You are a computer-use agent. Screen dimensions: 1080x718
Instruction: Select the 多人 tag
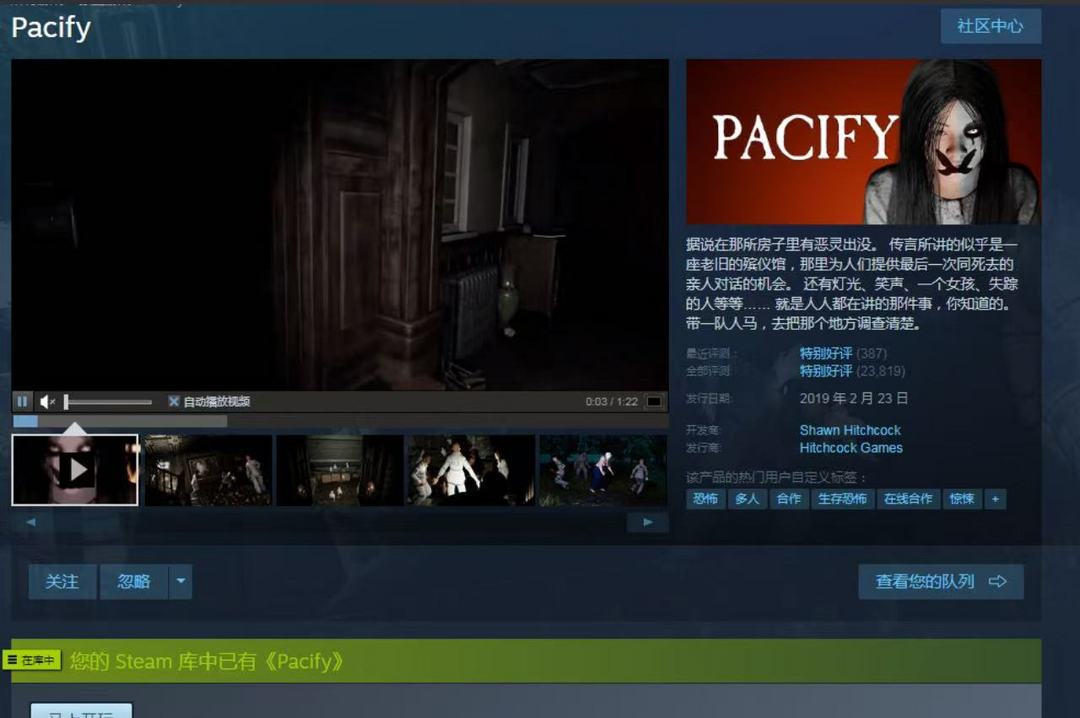click(x=747, y=499)
